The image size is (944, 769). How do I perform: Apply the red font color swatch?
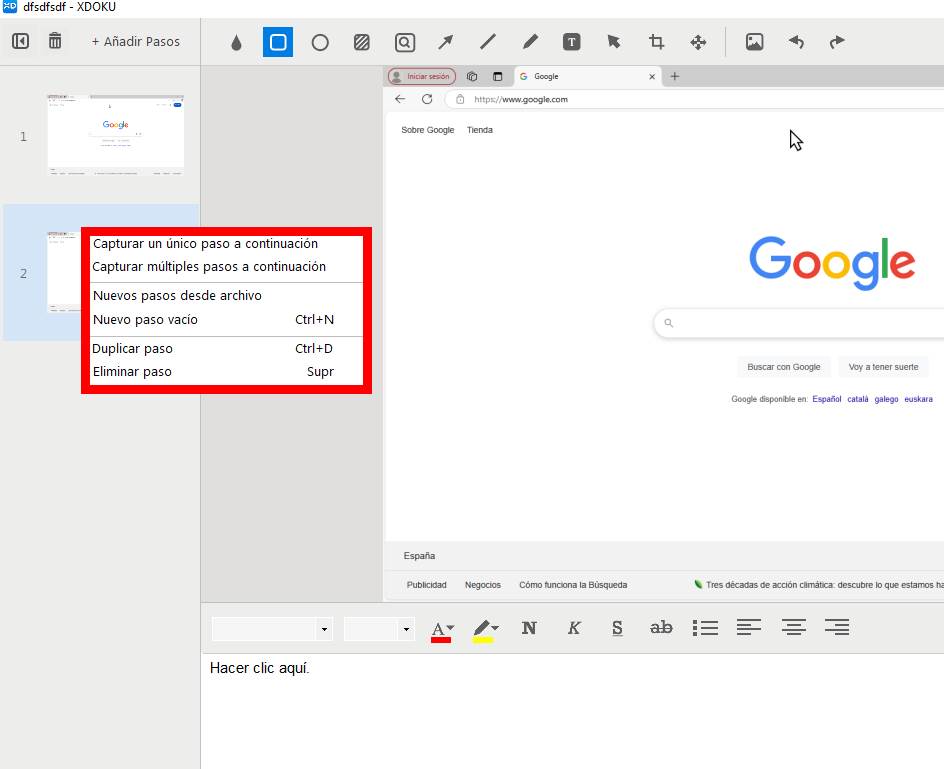(441, 640)
